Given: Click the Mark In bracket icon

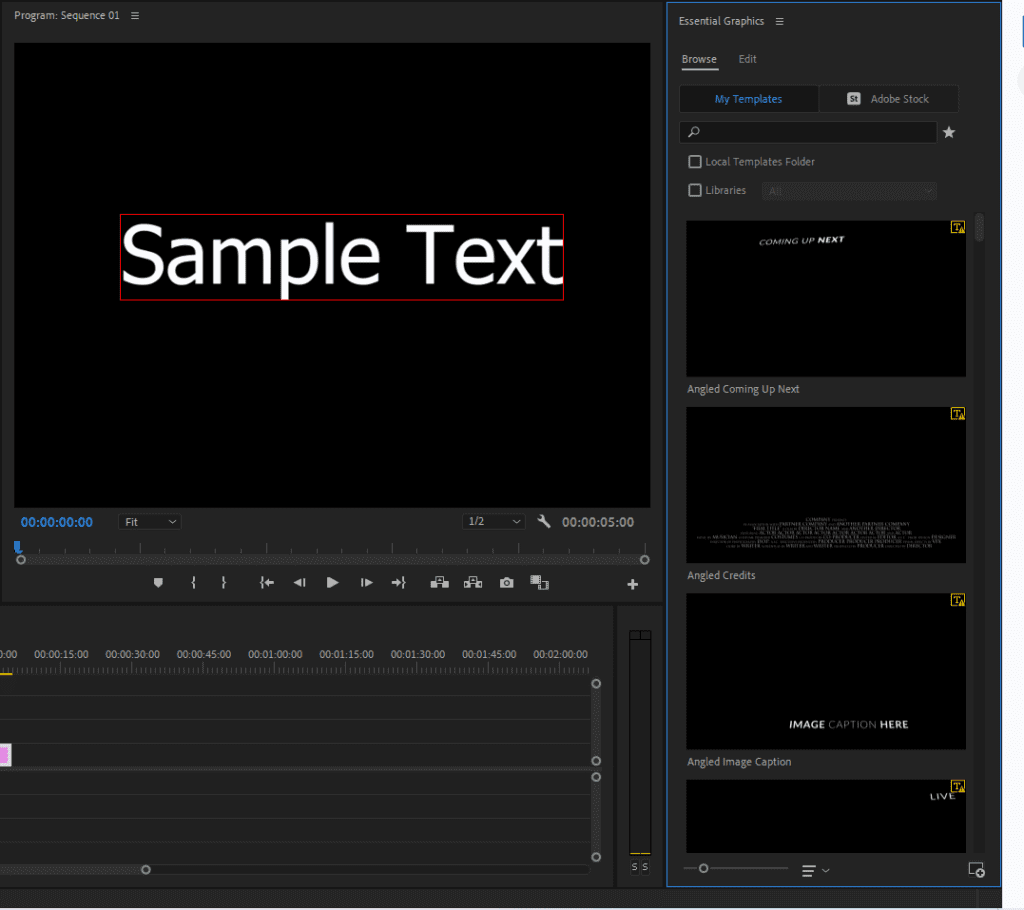Looking at the screenshot, I should (193, 583).
